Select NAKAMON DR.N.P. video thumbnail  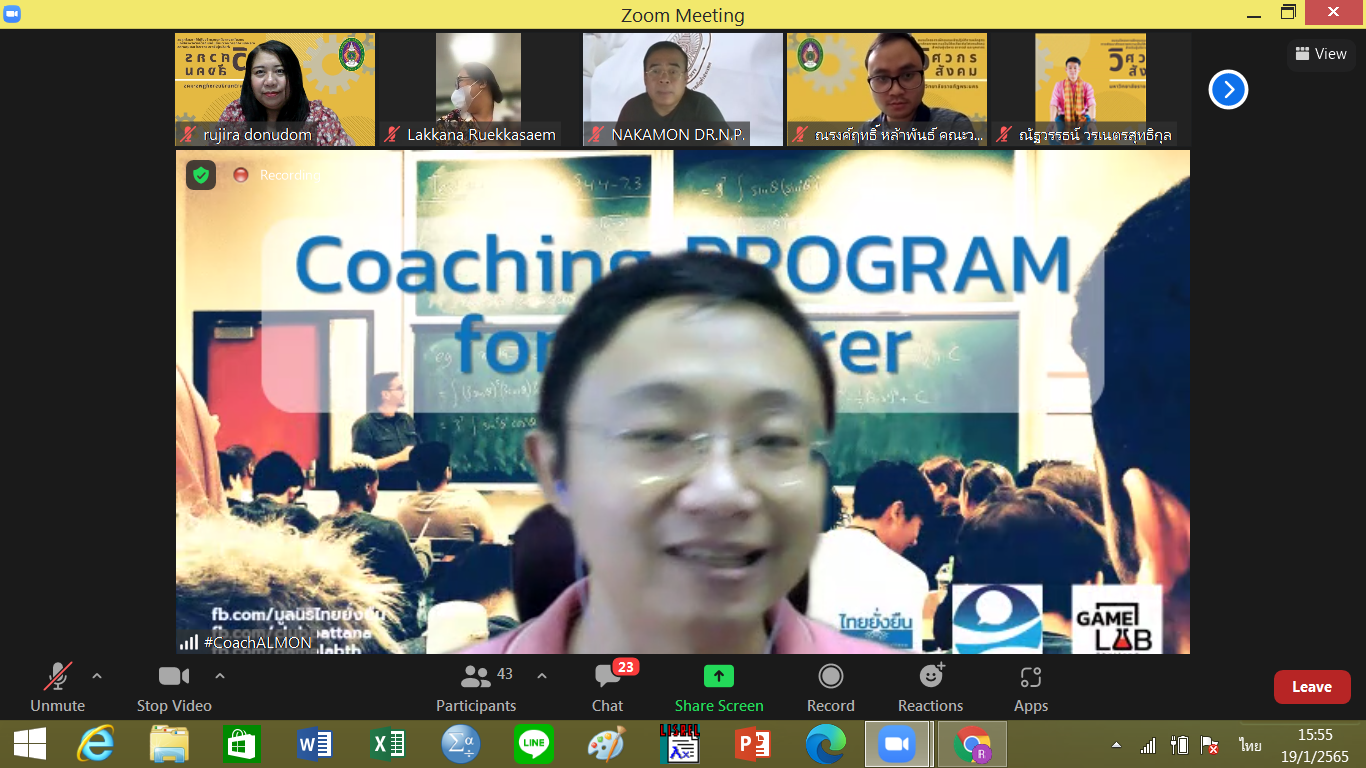(x=683, y=90)
